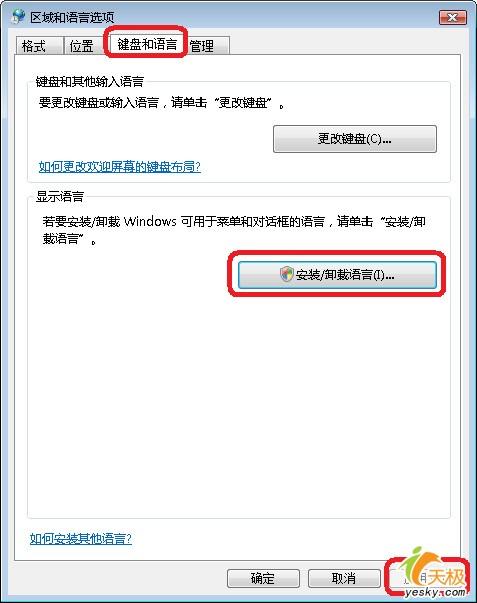Click the 键盘和其他输入语言 group label
Screen dimensions: 477x603
(90, 82)
